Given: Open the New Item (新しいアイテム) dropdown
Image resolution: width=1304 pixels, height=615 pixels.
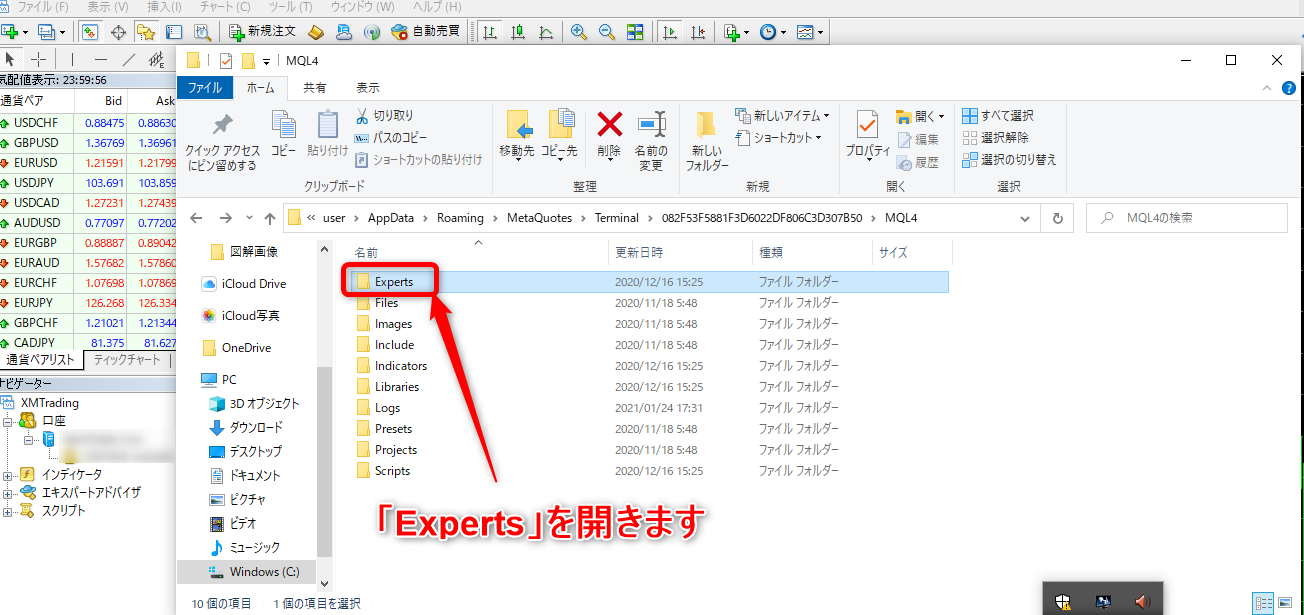Looking at the screenshot, I should [x=782, y=116].
